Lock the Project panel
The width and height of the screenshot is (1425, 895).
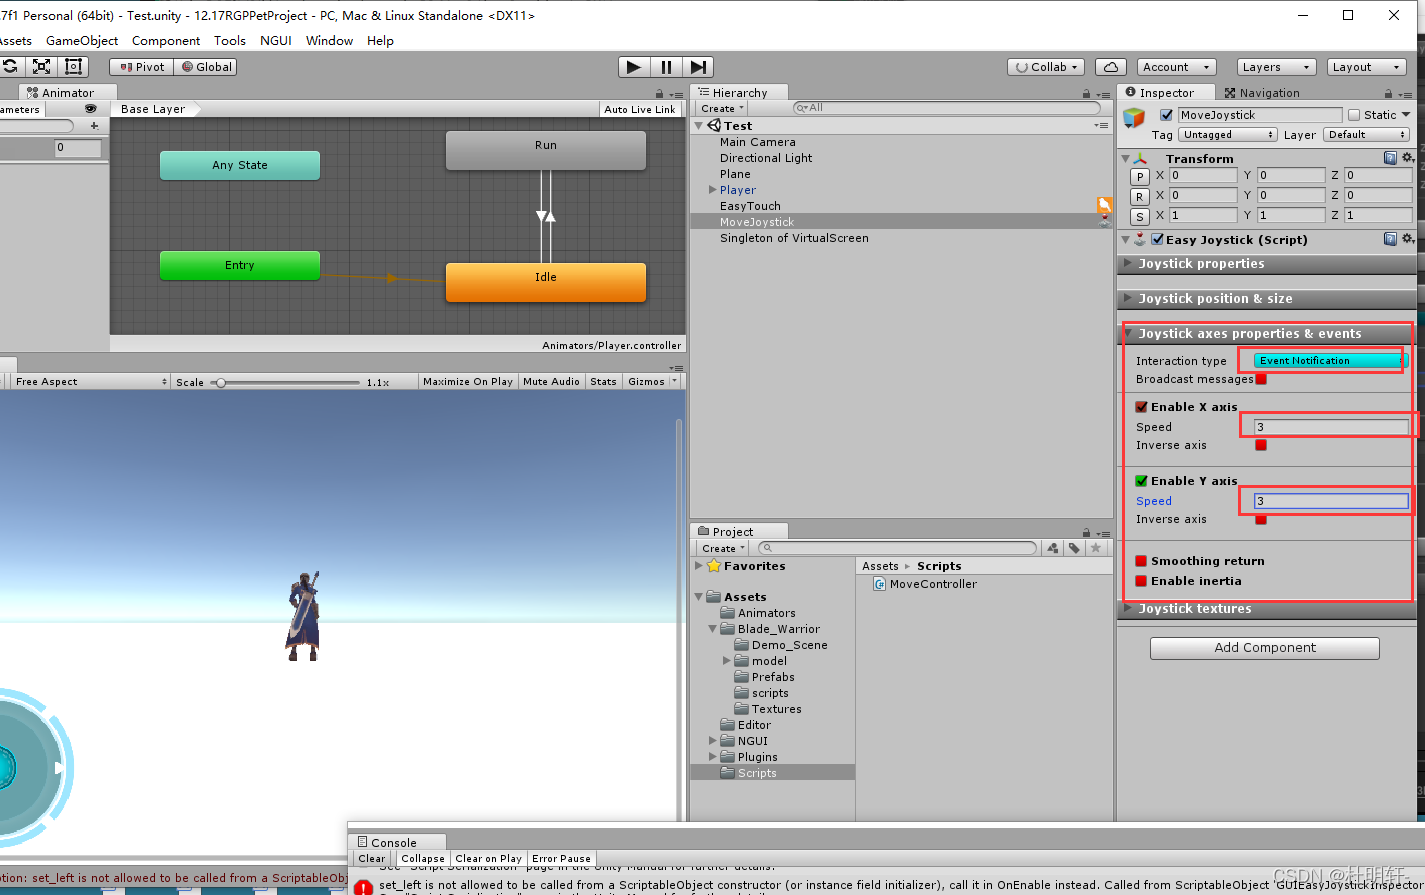1087,532
